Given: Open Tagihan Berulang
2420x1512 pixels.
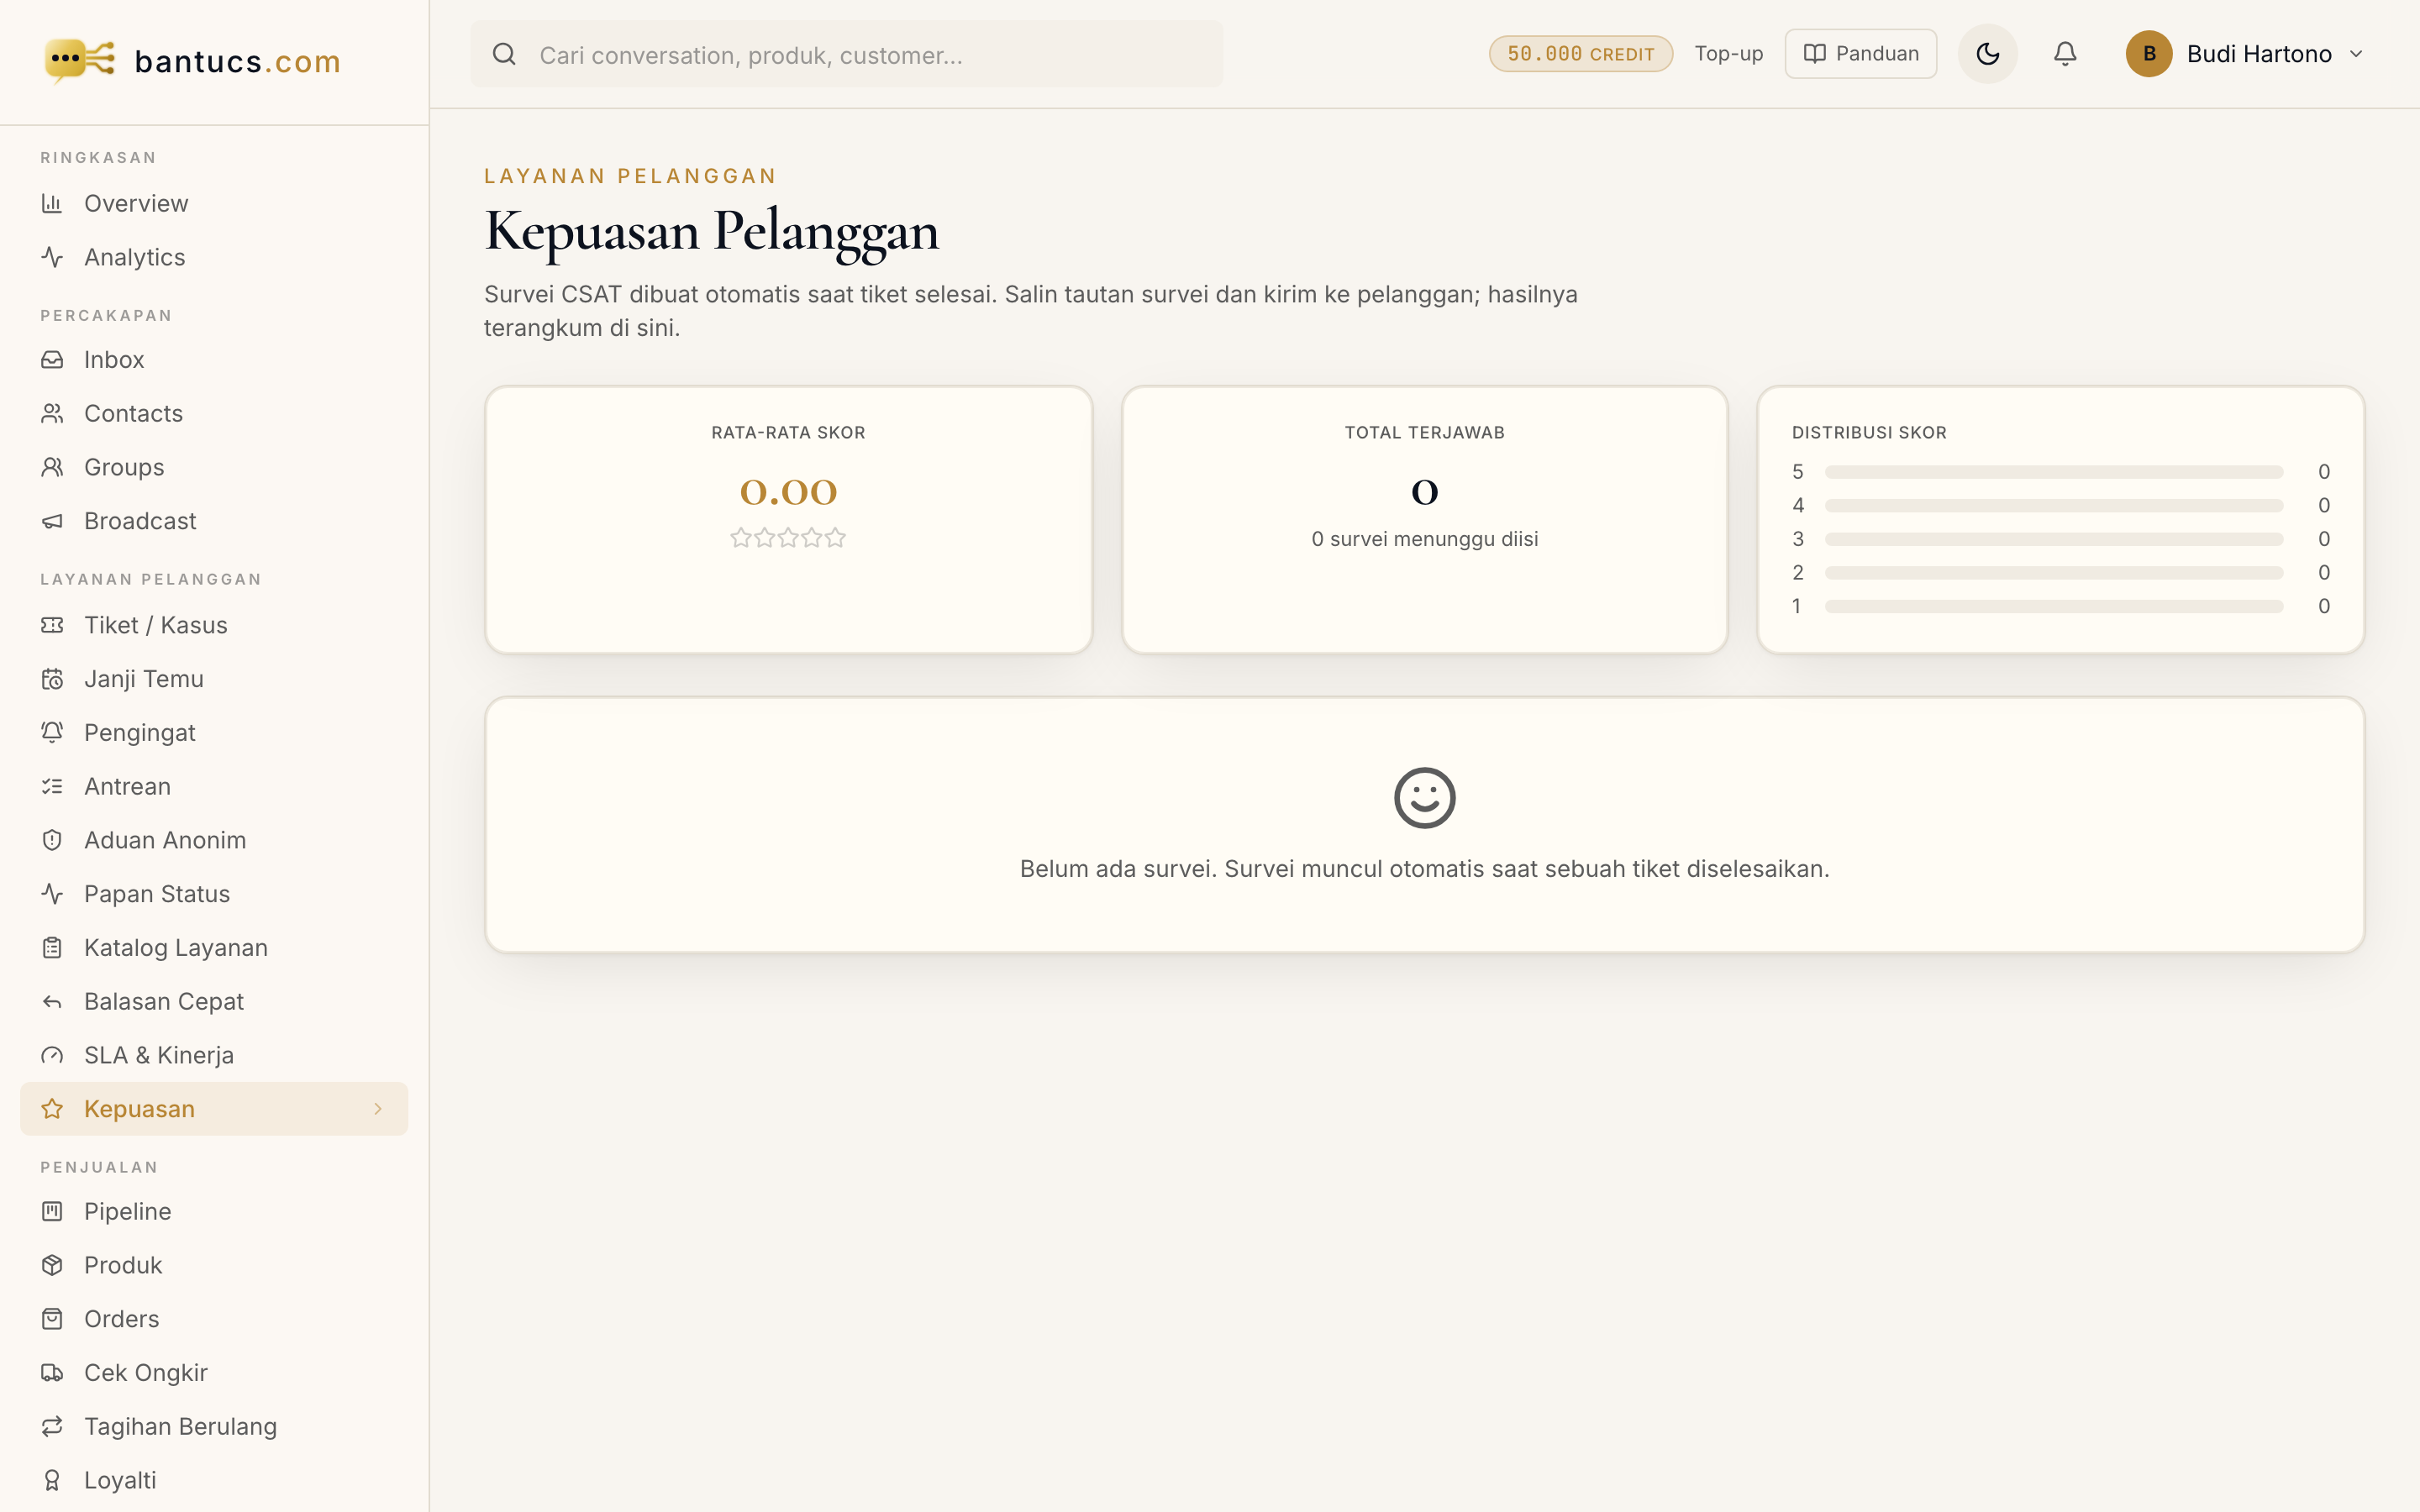Looking at the screenshot, I should 214,1426.
